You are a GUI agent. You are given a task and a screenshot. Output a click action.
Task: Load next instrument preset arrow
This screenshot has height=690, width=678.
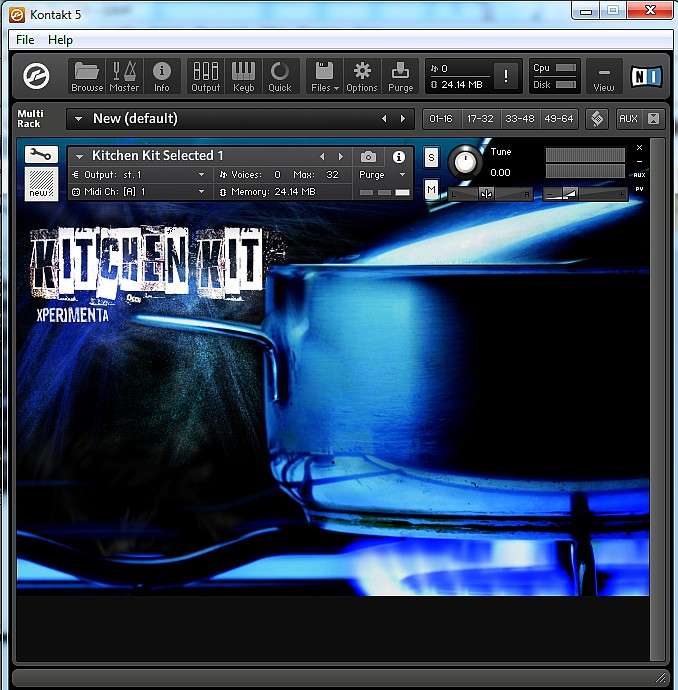point(341,157)
